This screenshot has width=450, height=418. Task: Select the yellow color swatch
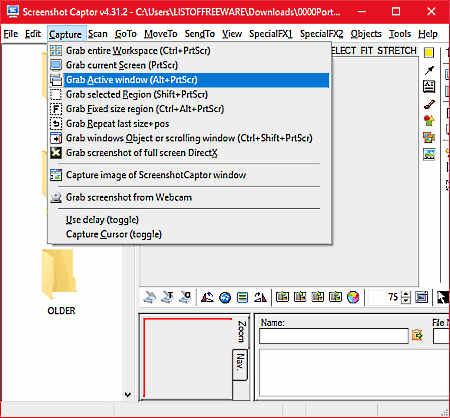(429, 52)
